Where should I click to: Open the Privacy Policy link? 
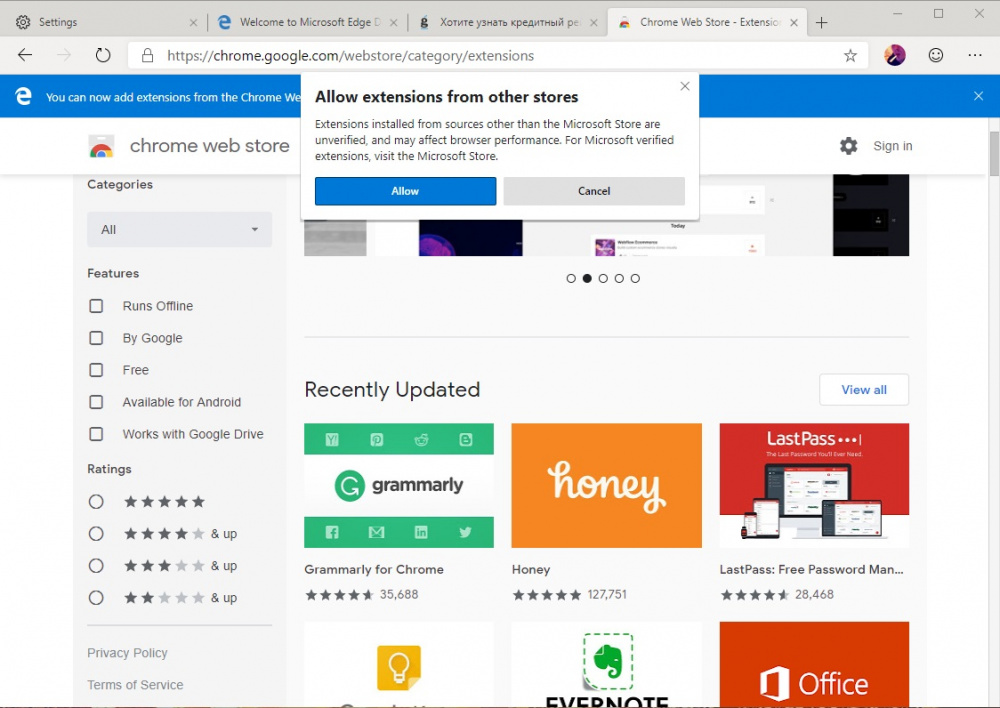pyautogui.click(x=128, y=653)
